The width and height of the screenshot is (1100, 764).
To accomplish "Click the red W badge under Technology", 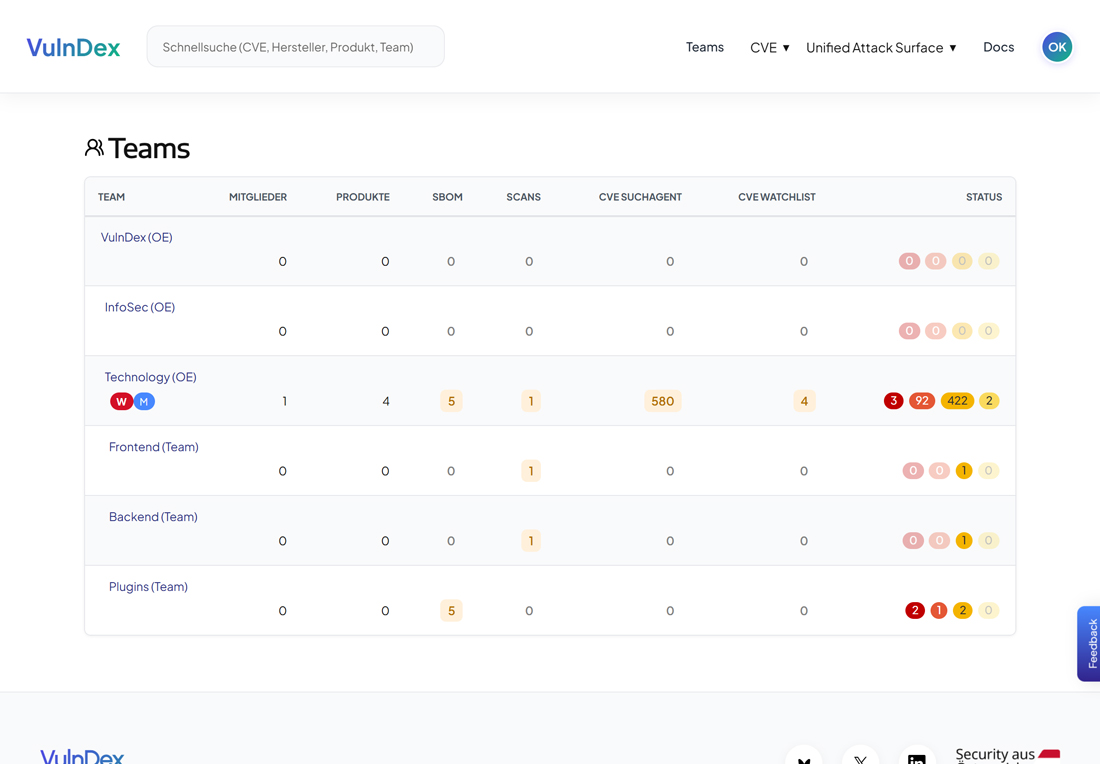I will 121,401.
